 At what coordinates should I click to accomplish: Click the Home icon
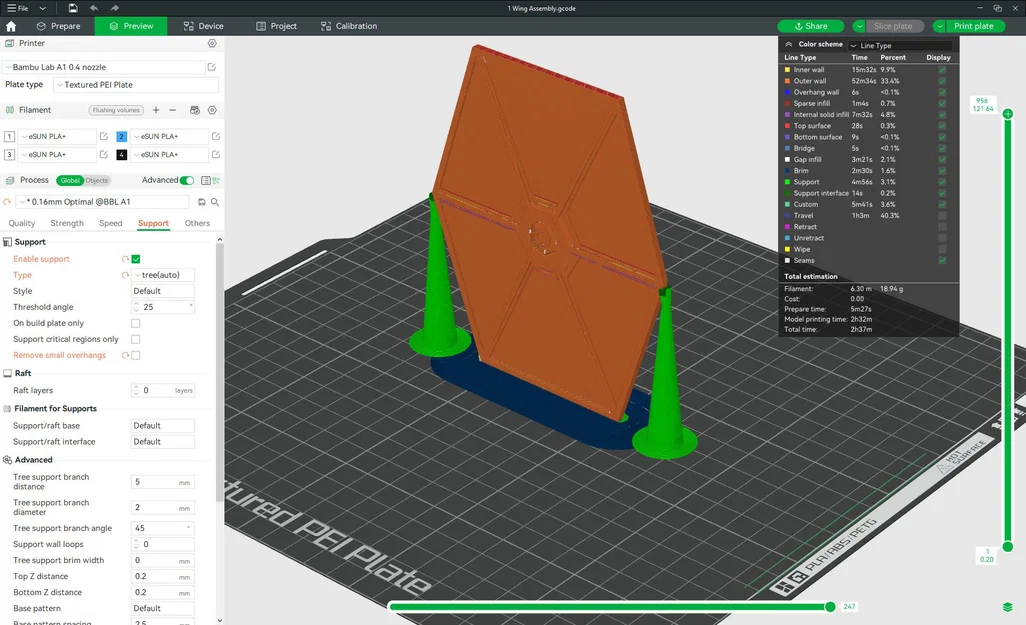(x=11, y=26)
